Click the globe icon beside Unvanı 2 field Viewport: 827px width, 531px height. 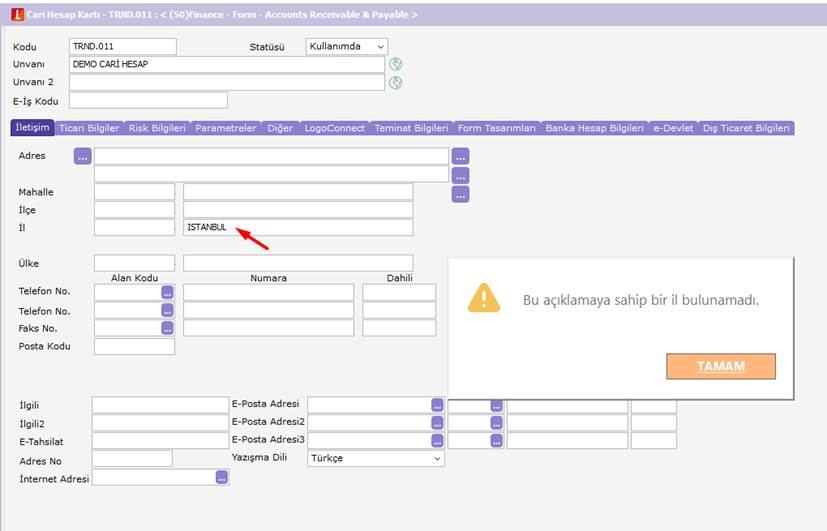396,83
